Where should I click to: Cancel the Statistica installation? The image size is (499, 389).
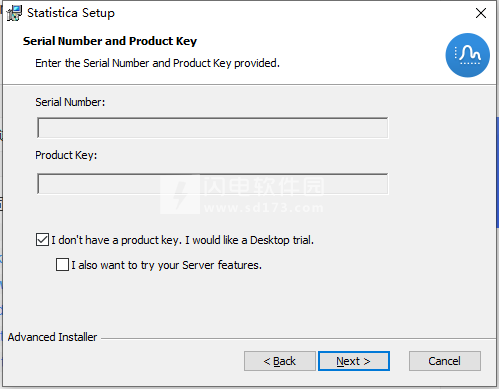pos(445,361)
